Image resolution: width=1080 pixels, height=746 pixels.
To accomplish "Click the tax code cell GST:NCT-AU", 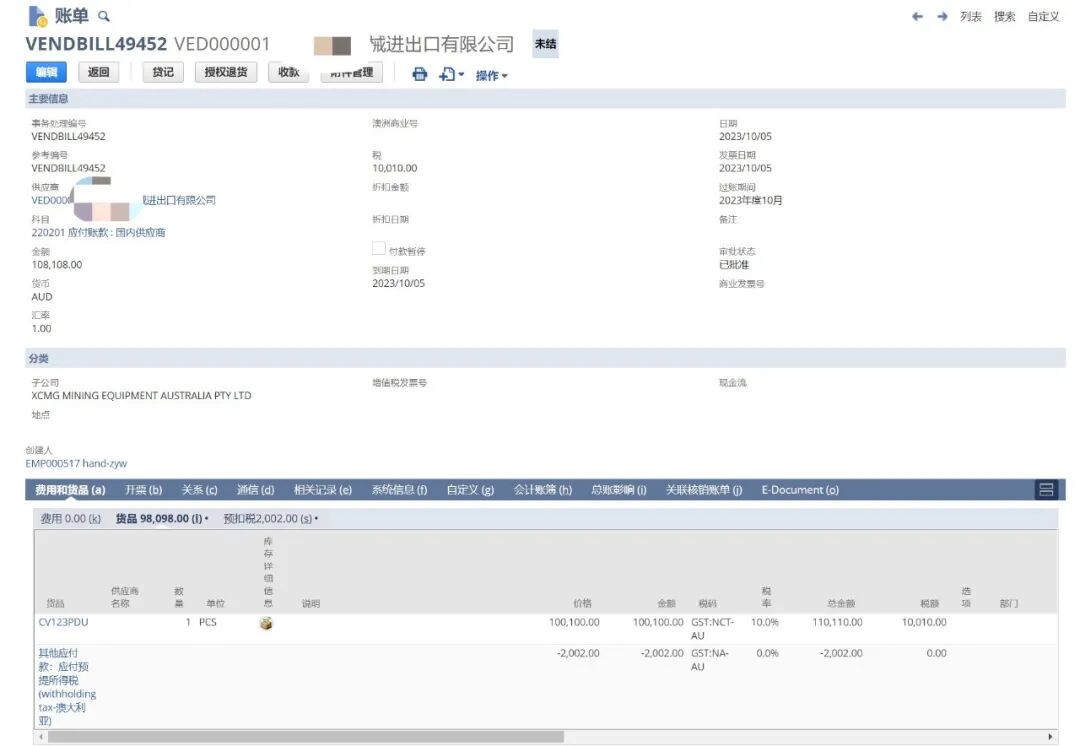I will [712, 629].
